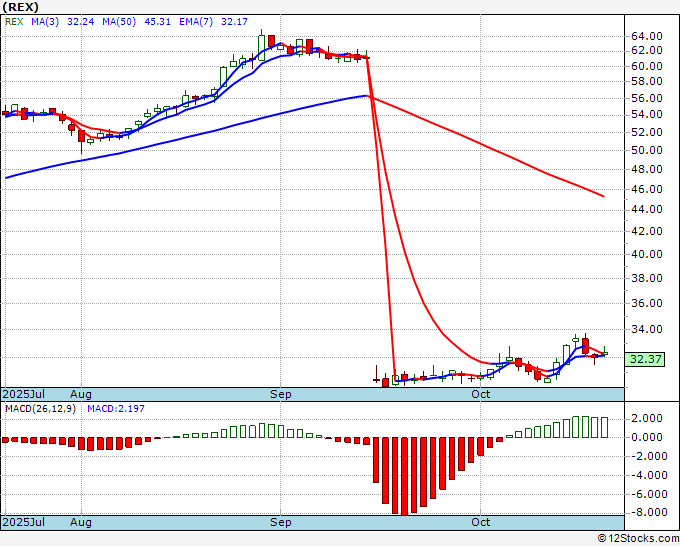Click the MACD(26,12,9) indicator label
Viewport: 680px width, 546px height.
[x=40, y=409]
